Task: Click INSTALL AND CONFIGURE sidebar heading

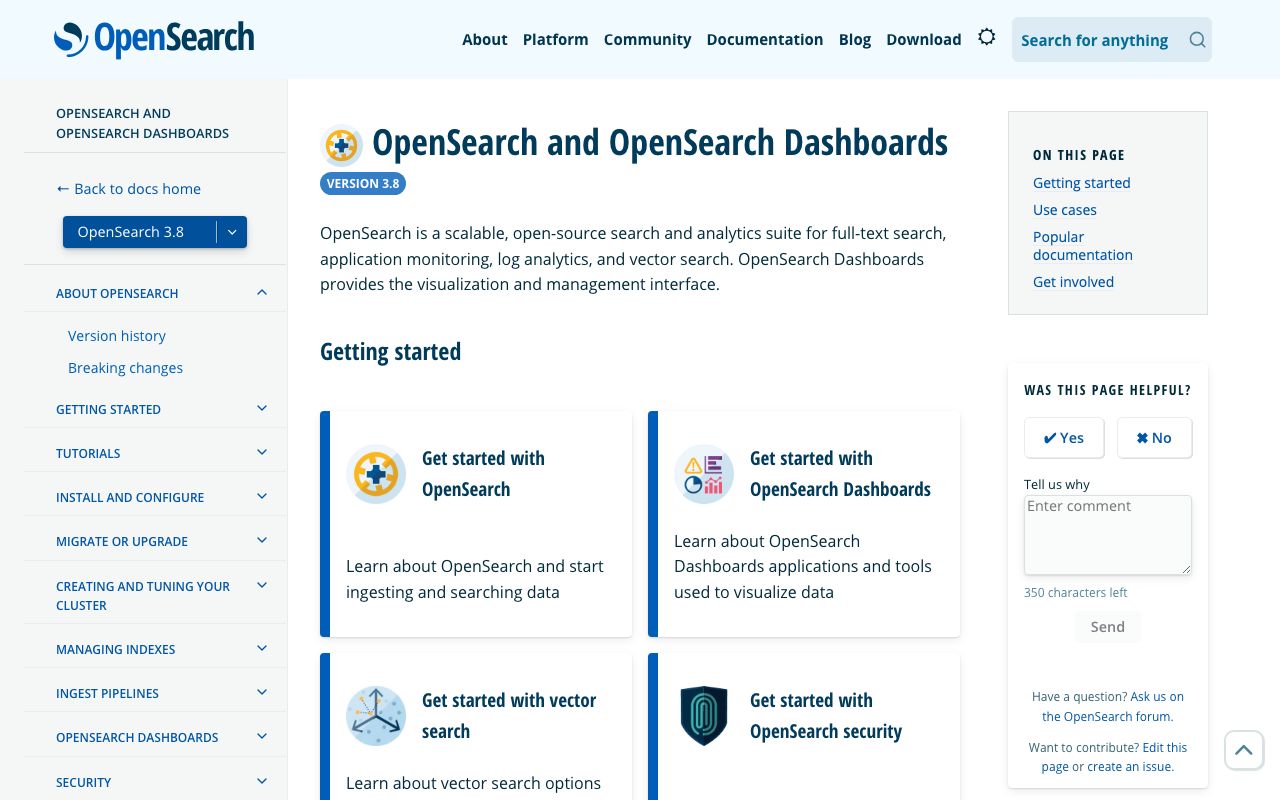Action: [x=130, y=497]
